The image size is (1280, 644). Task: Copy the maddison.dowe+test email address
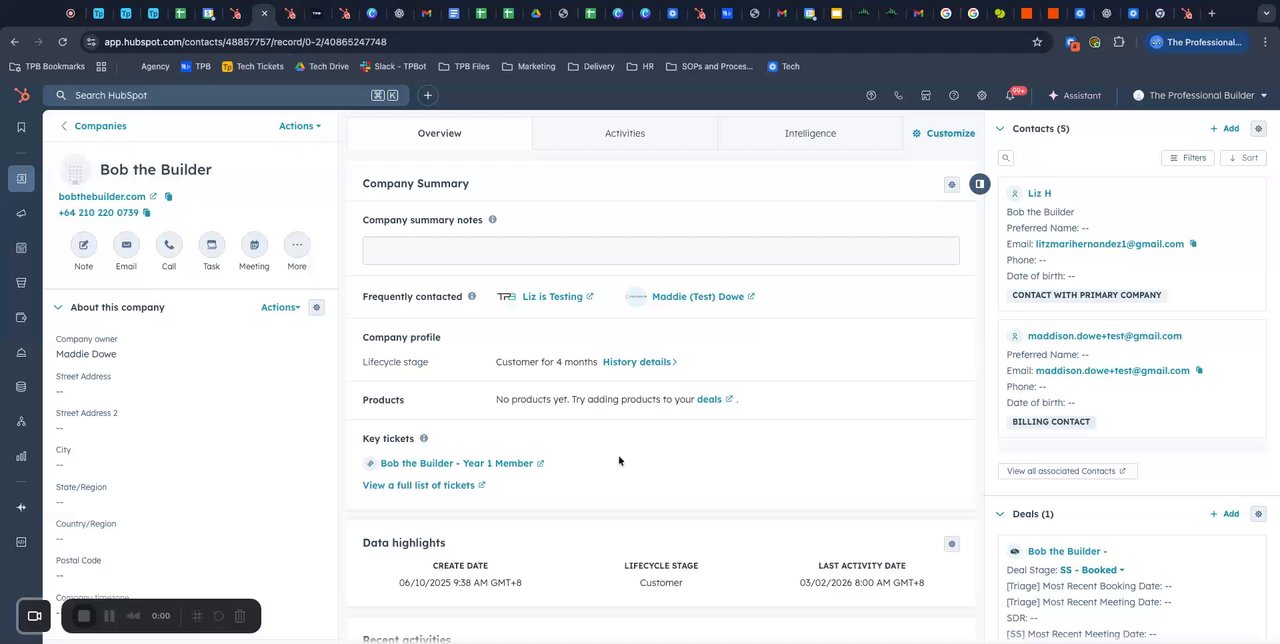coord(1199,370)
